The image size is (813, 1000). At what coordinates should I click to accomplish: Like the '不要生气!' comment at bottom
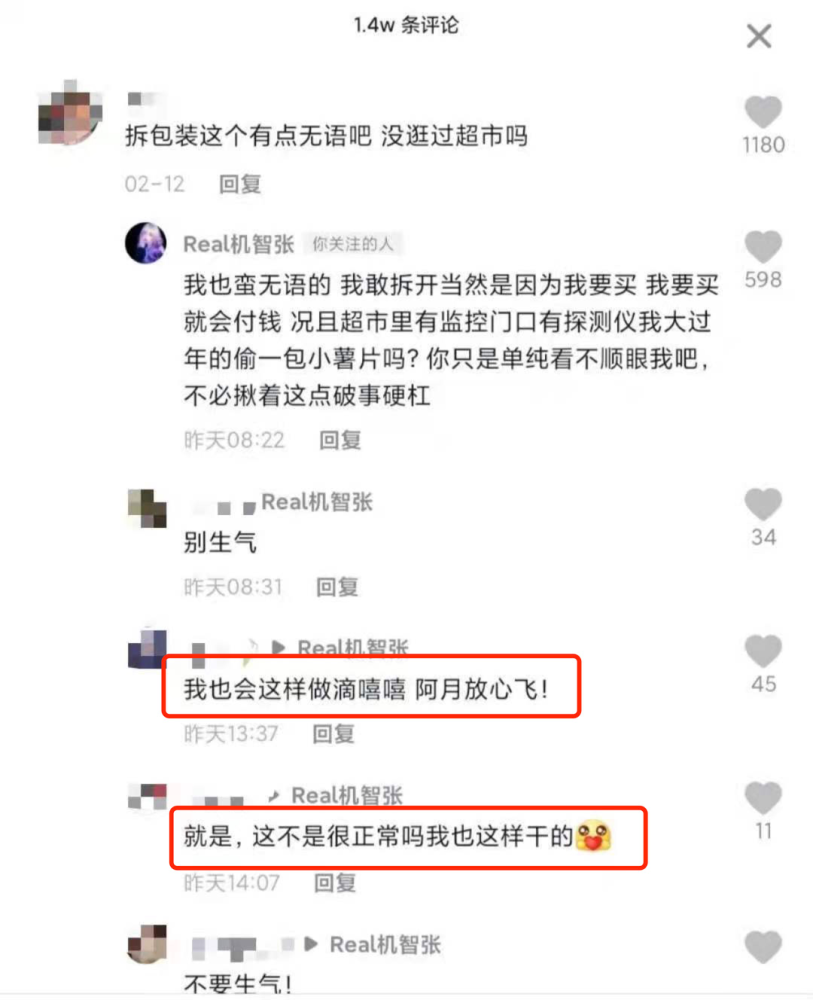coord(763,947)
